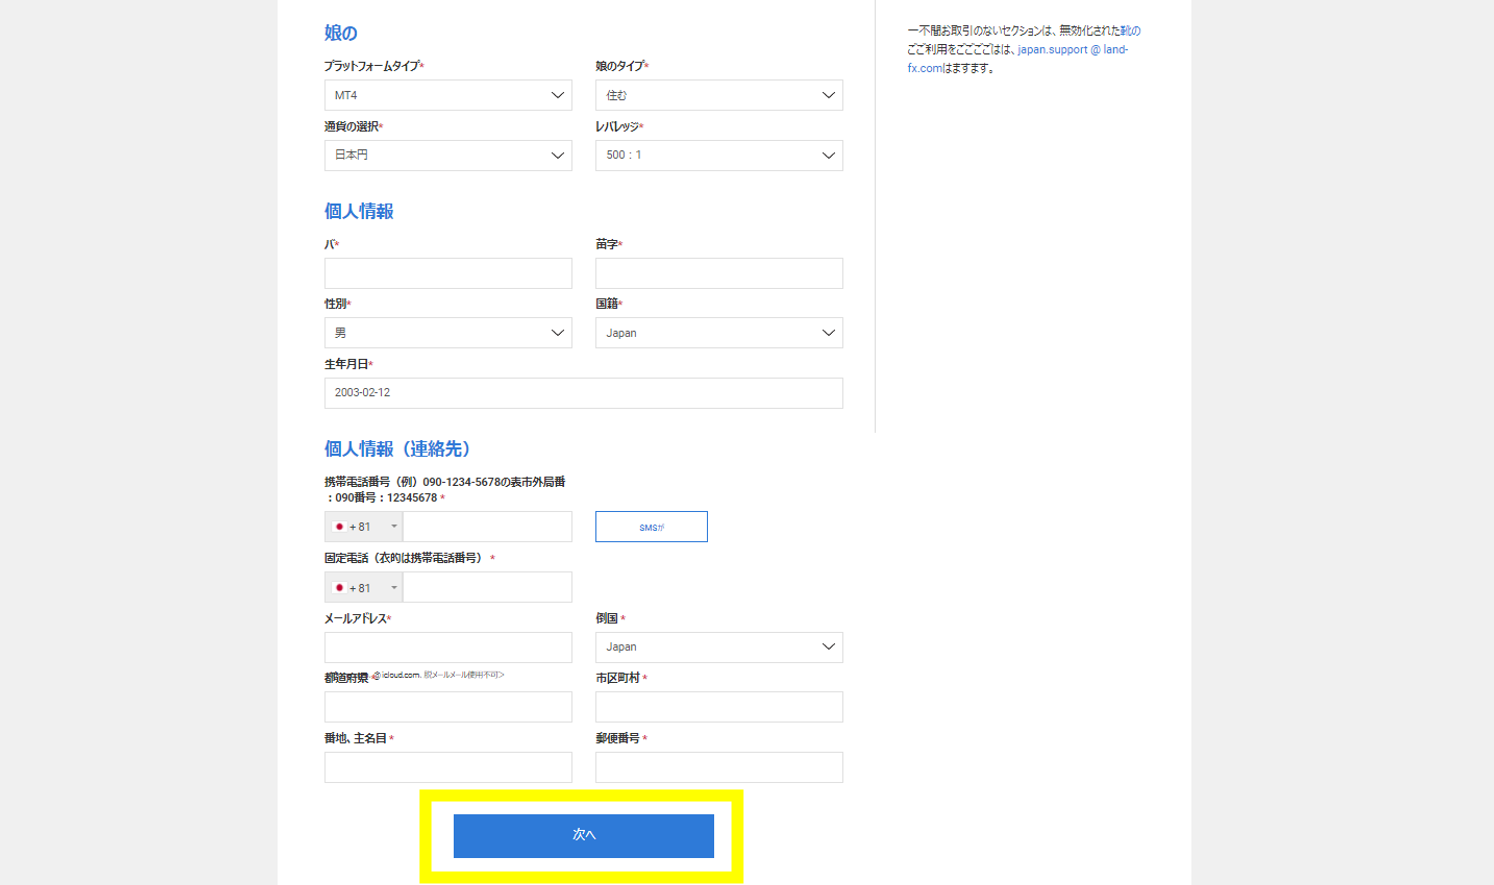
Task: Click the 都道府県 input field
Action: (x=448, y=707)
